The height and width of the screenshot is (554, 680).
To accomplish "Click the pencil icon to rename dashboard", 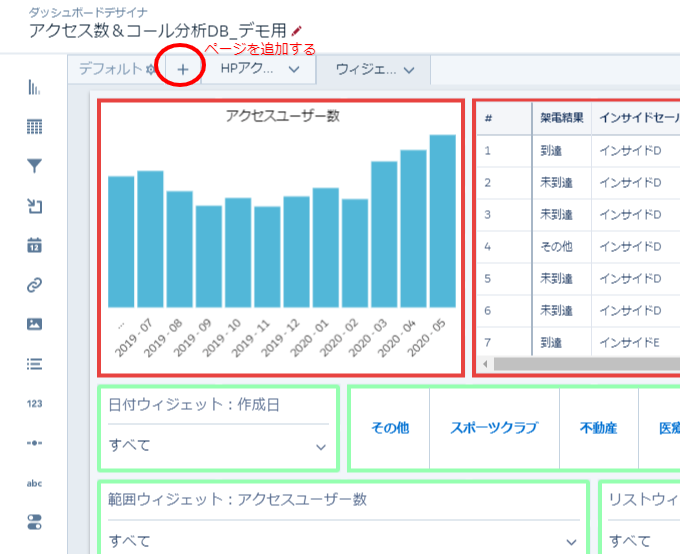I will point(296,32).
